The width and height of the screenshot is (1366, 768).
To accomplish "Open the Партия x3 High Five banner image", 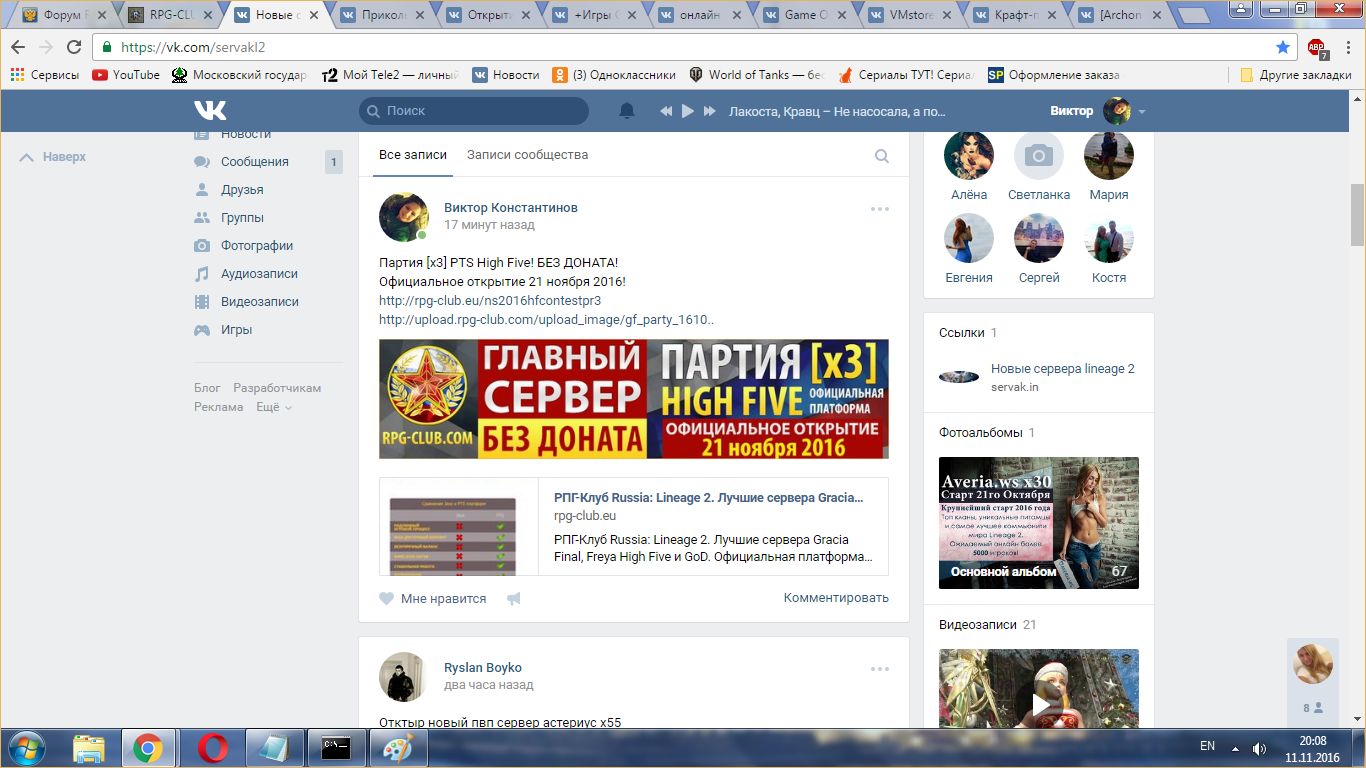I will (634, 399).
